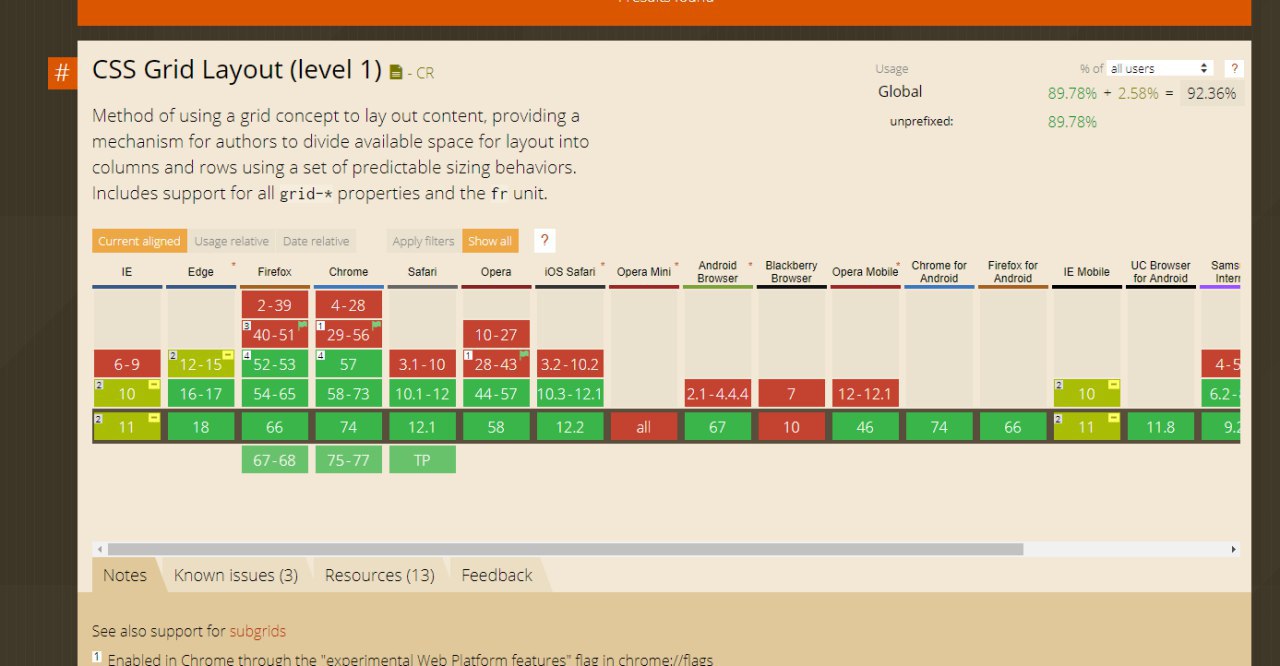Click the UC Browser 11.8 cell
This screenshot has width=1280, height=666.
coord(1161,427)
